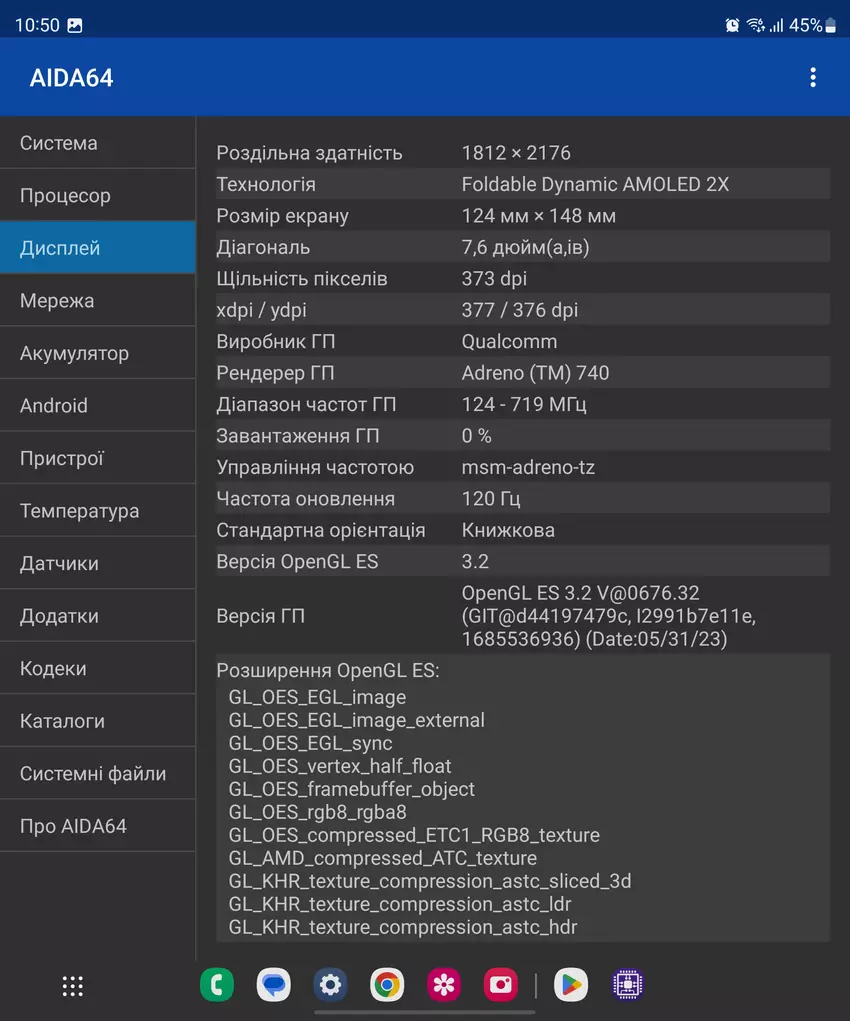Open the three-dot overflow menu
Image resolution: width=850 pixels, height=1021 pixels.
pos(813,77)
